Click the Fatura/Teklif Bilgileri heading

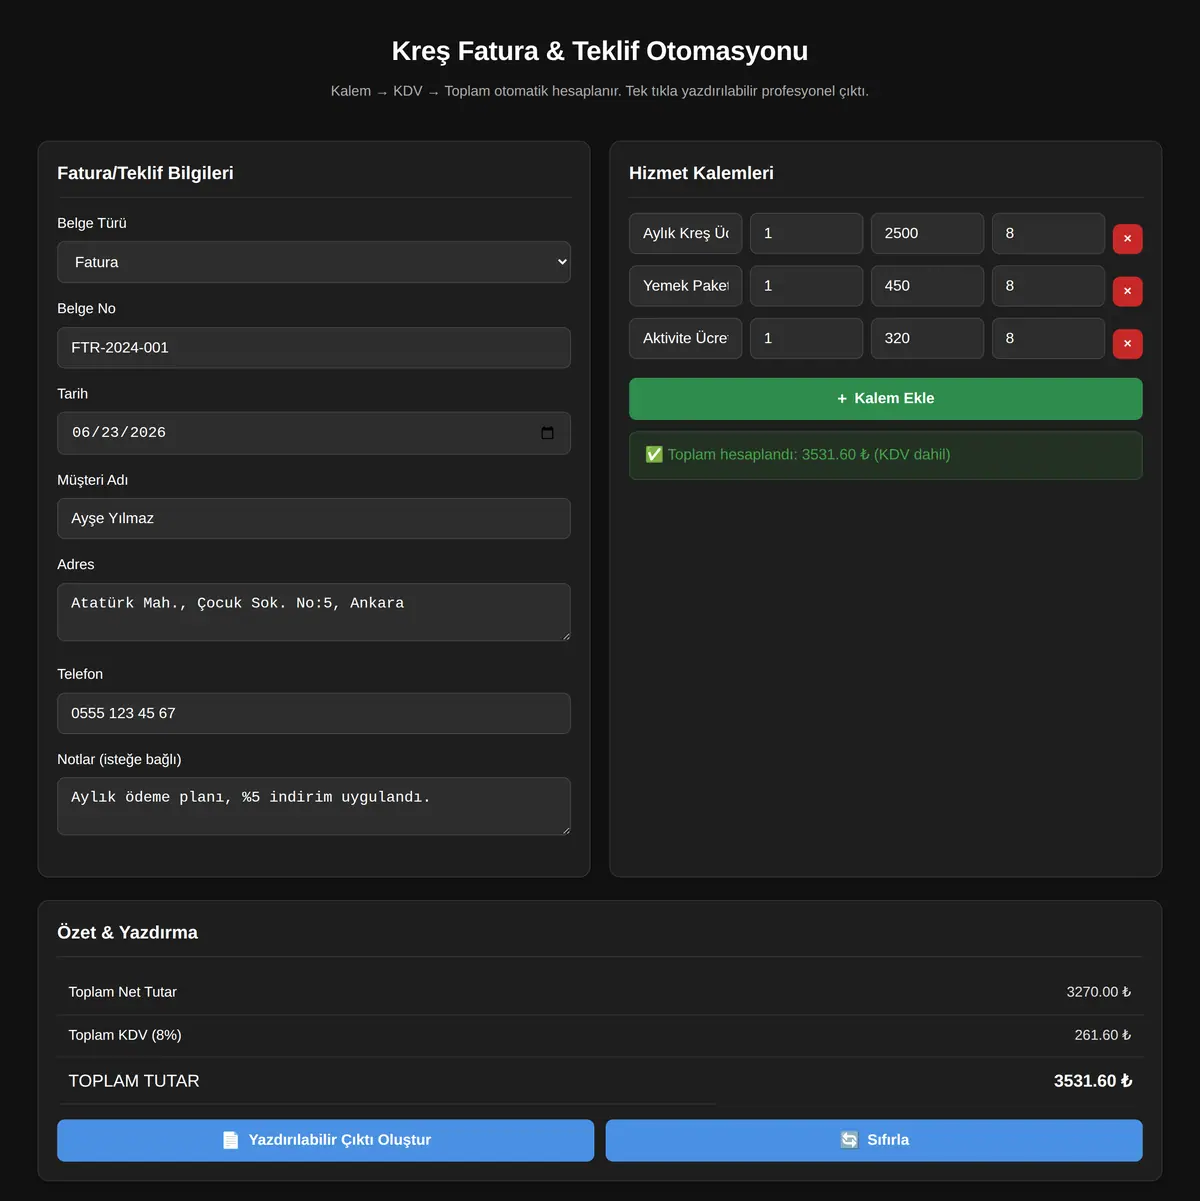coord(145,173)
